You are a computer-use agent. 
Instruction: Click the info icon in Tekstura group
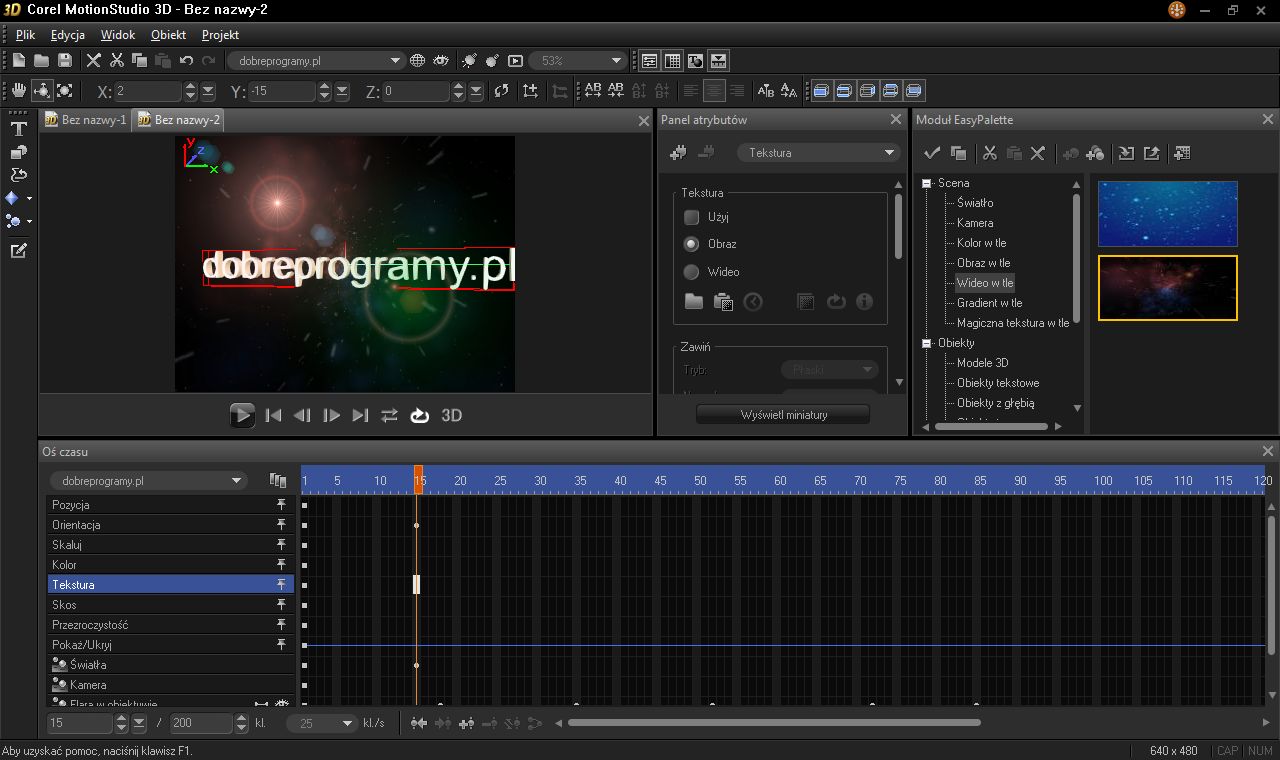(864, 301)
